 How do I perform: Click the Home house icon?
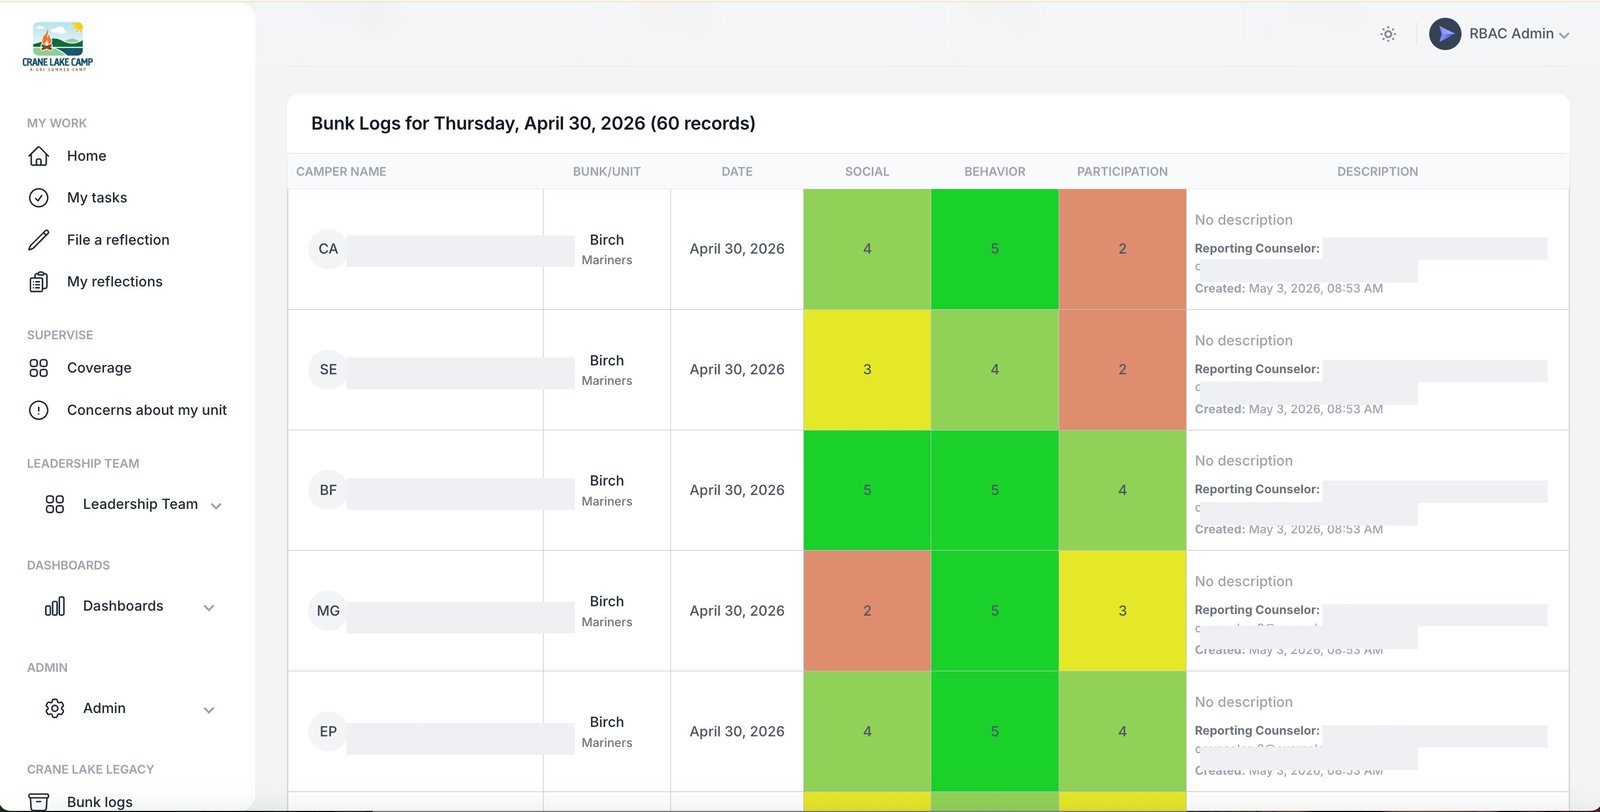(39, 156)
